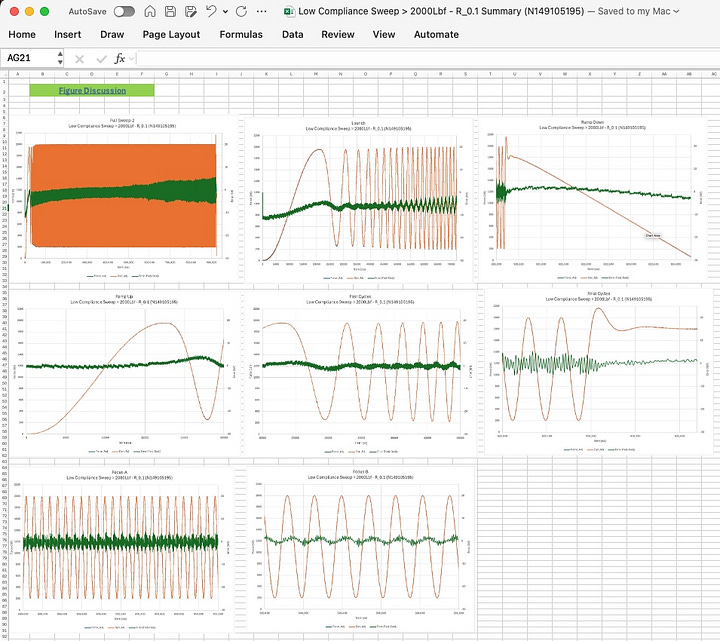The height and width of the screenshot is (641, 720).
Task: Click the select-all corner of the grid
Action: click(x=4, y=73)
